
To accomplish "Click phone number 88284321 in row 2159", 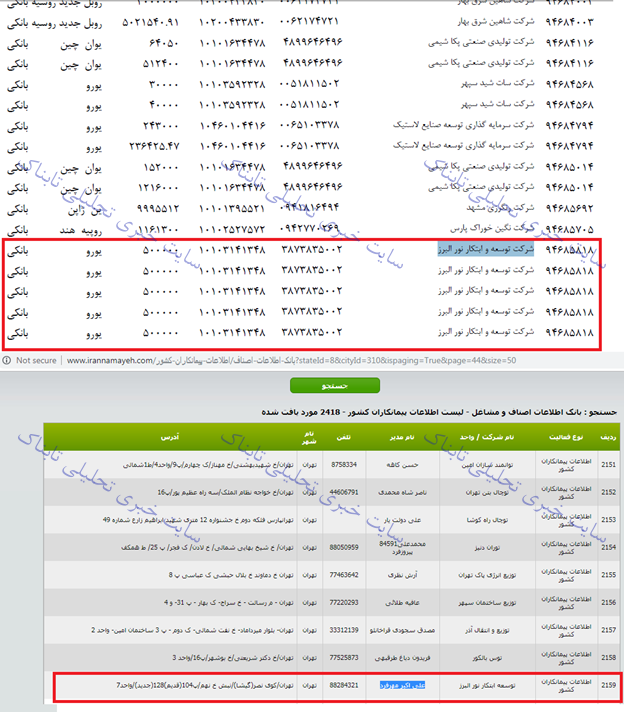I will tap(341, 685).
